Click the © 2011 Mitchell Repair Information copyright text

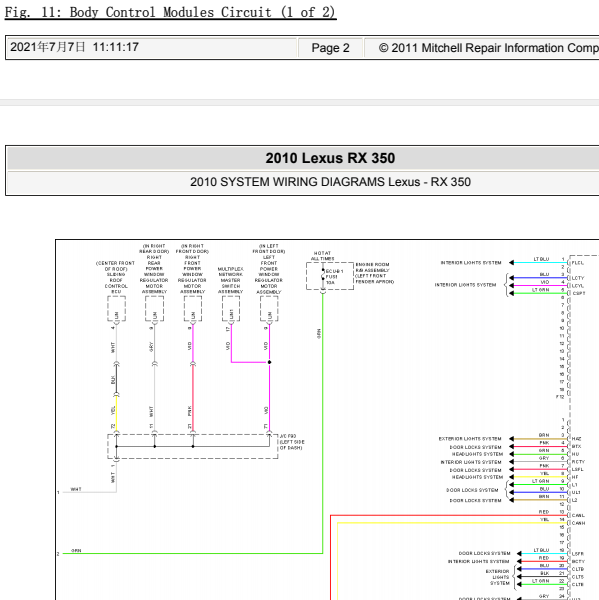pyautogui.click(x=489, y=48)
